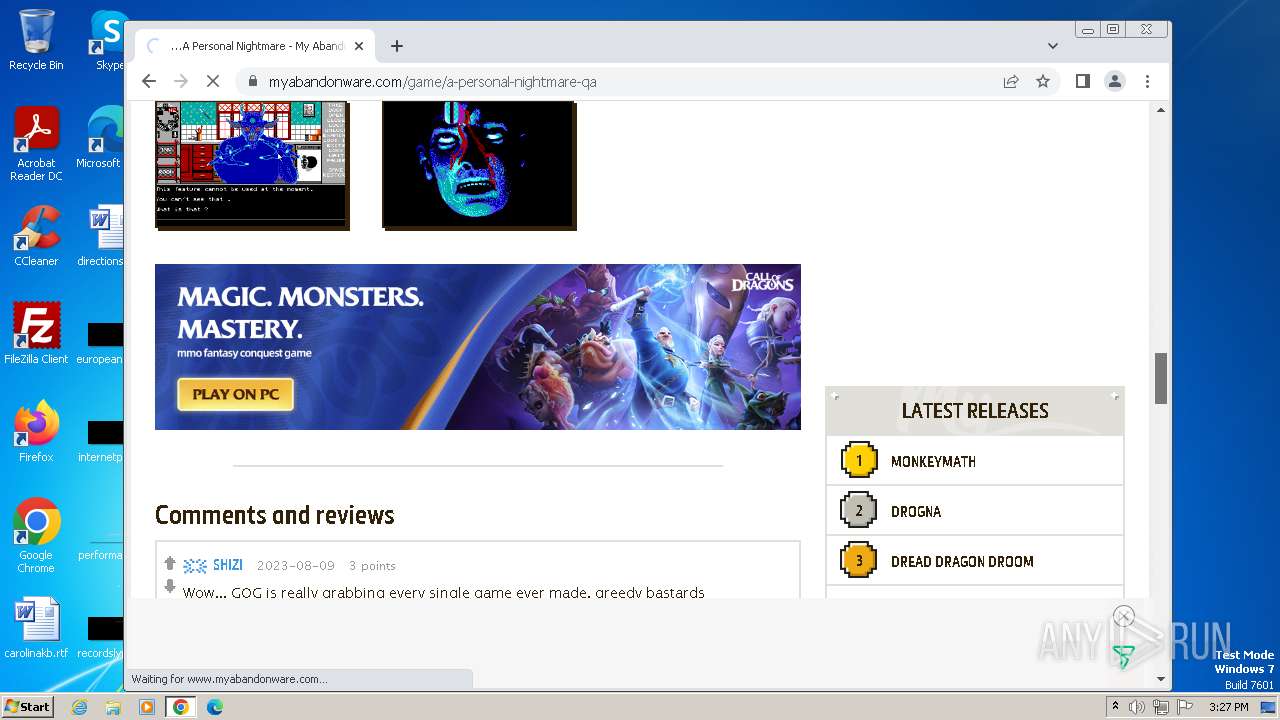Stop loading the current page
1280x720 pixels.
(x=213, y=81)
